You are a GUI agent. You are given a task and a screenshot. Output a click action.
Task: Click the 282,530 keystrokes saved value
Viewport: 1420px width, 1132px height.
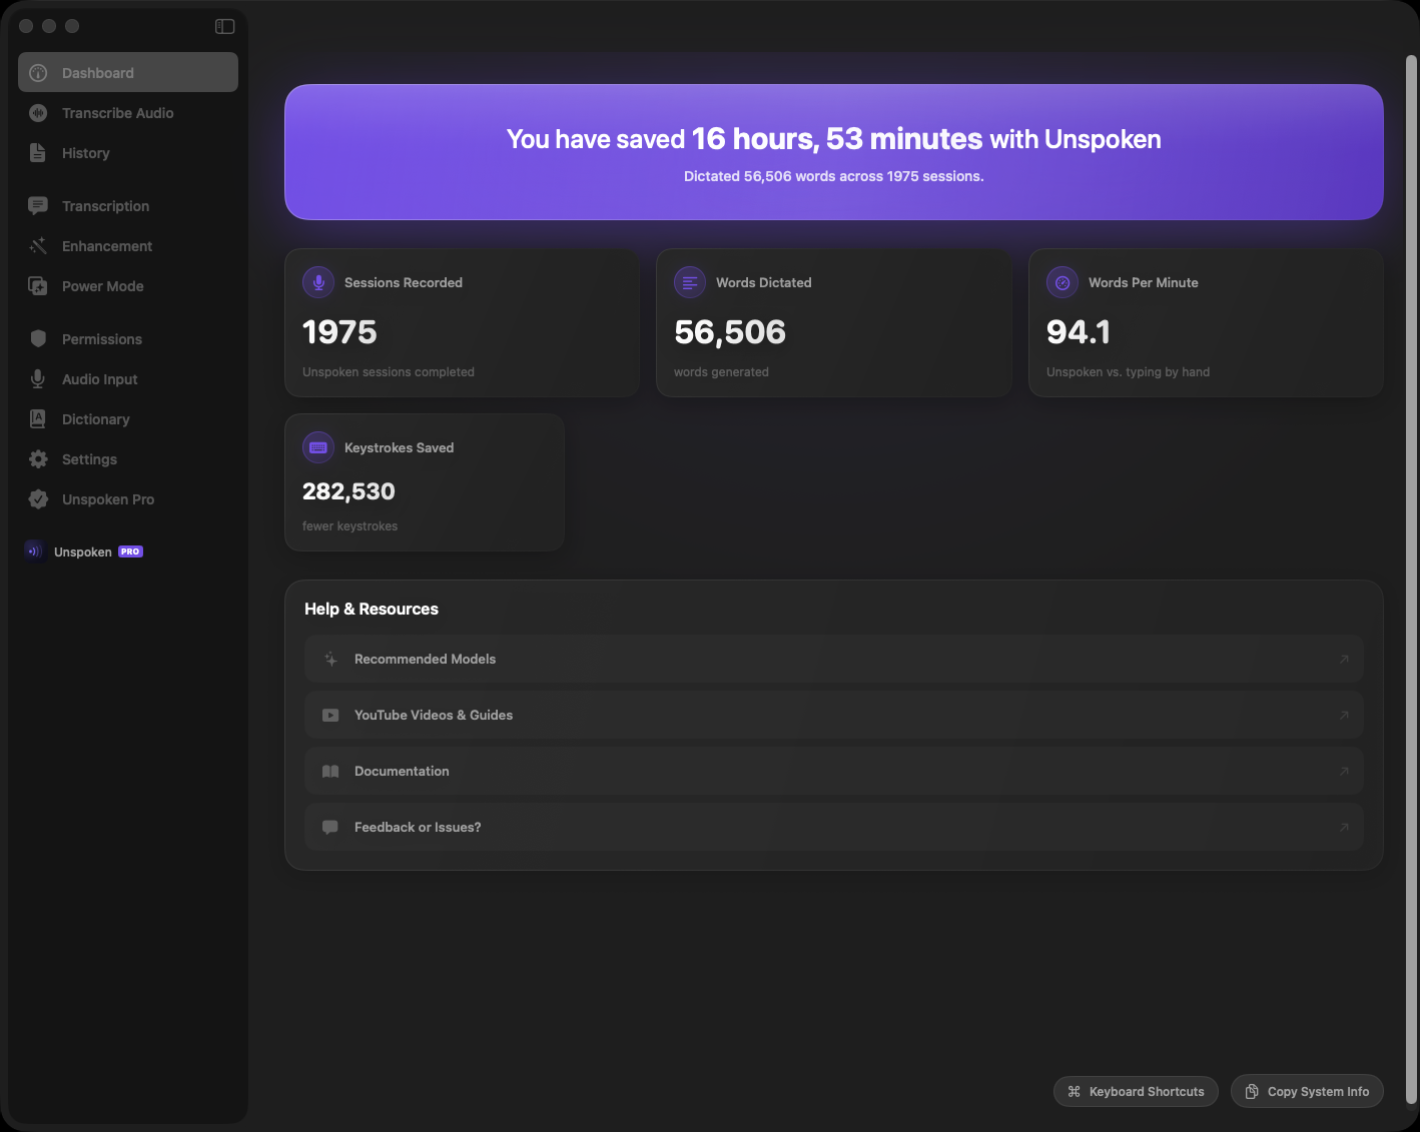(349, 491)
